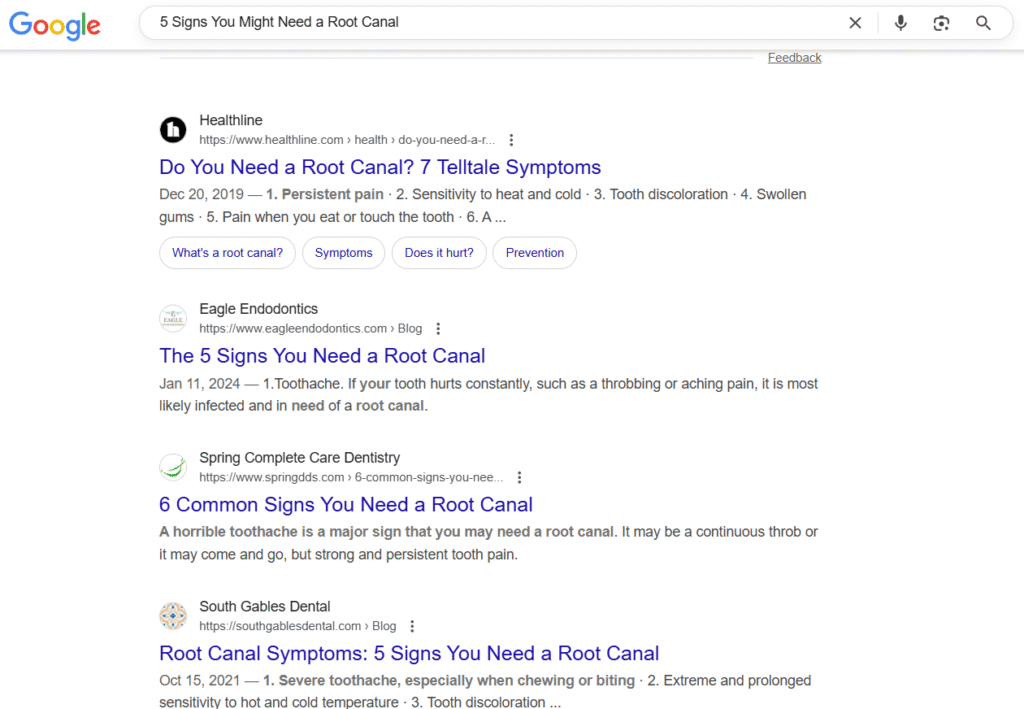Screen dimensions: 1024x709
Task: Click the Google logo
Action: tap(55, 25)
